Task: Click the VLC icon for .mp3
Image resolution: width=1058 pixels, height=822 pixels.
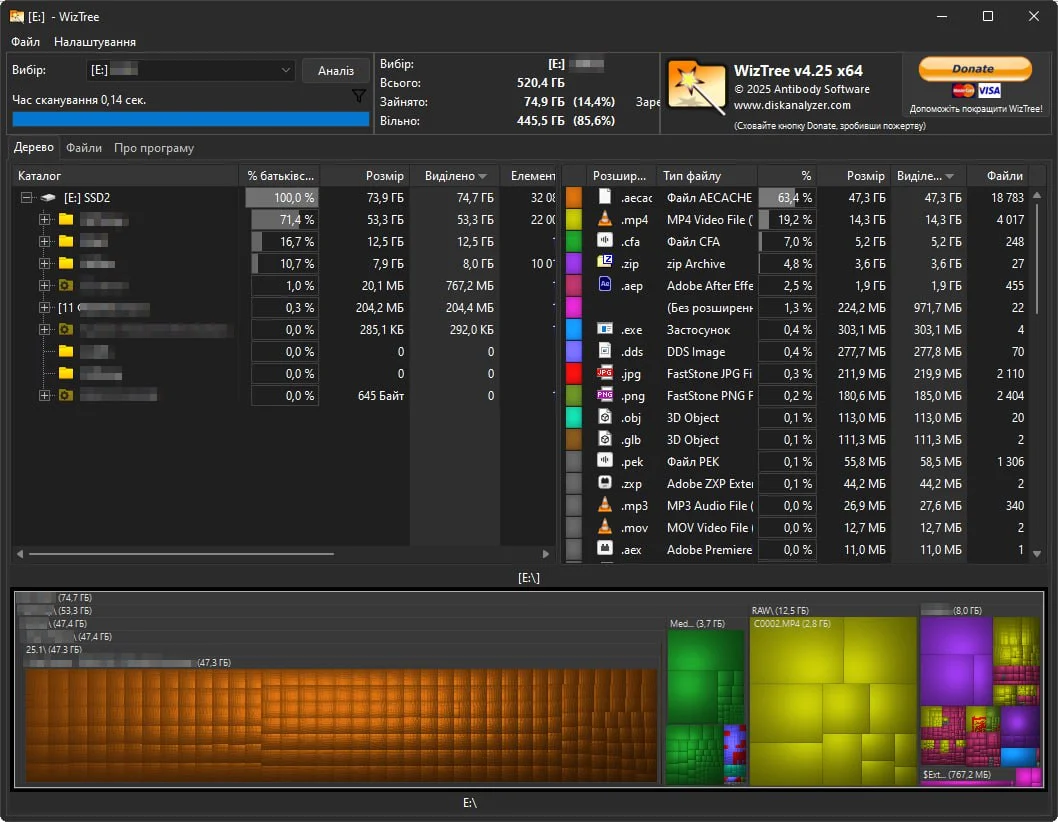Action: (605, 504)
